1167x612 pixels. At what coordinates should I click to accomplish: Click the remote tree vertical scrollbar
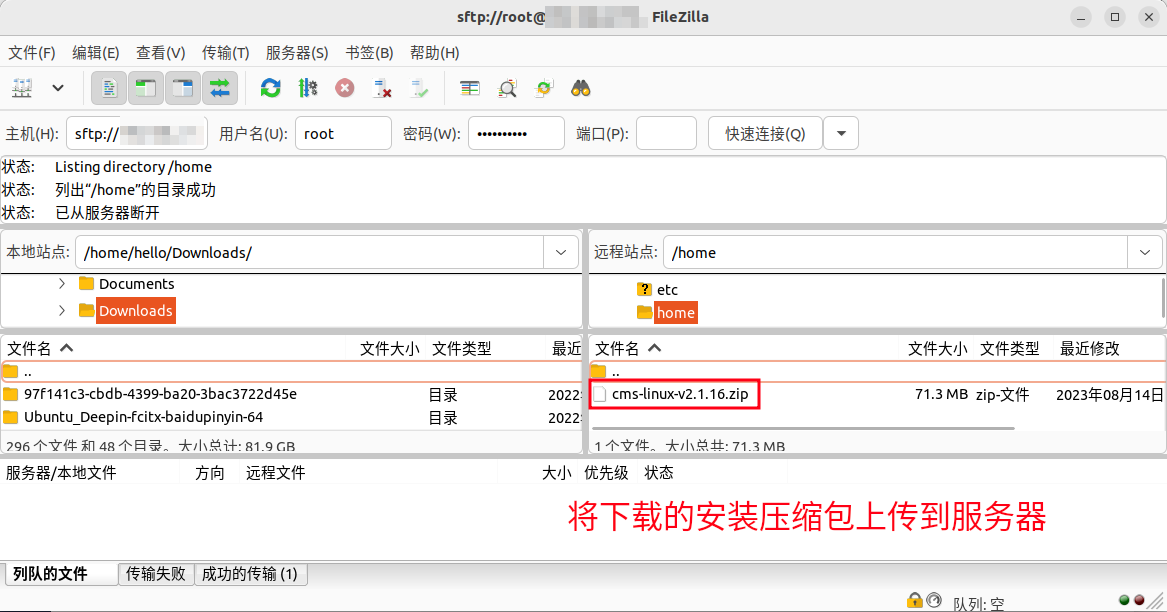point(1163,298)
